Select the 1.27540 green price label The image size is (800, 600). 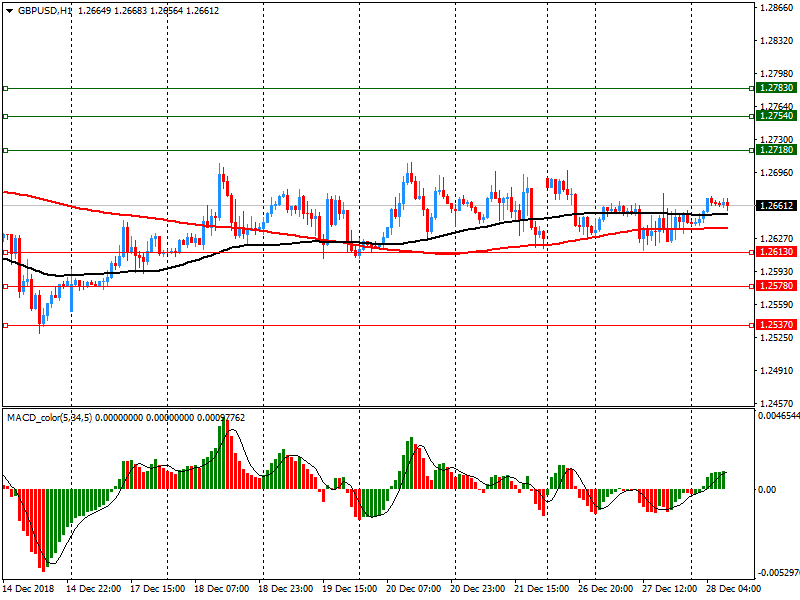[776, 116]
